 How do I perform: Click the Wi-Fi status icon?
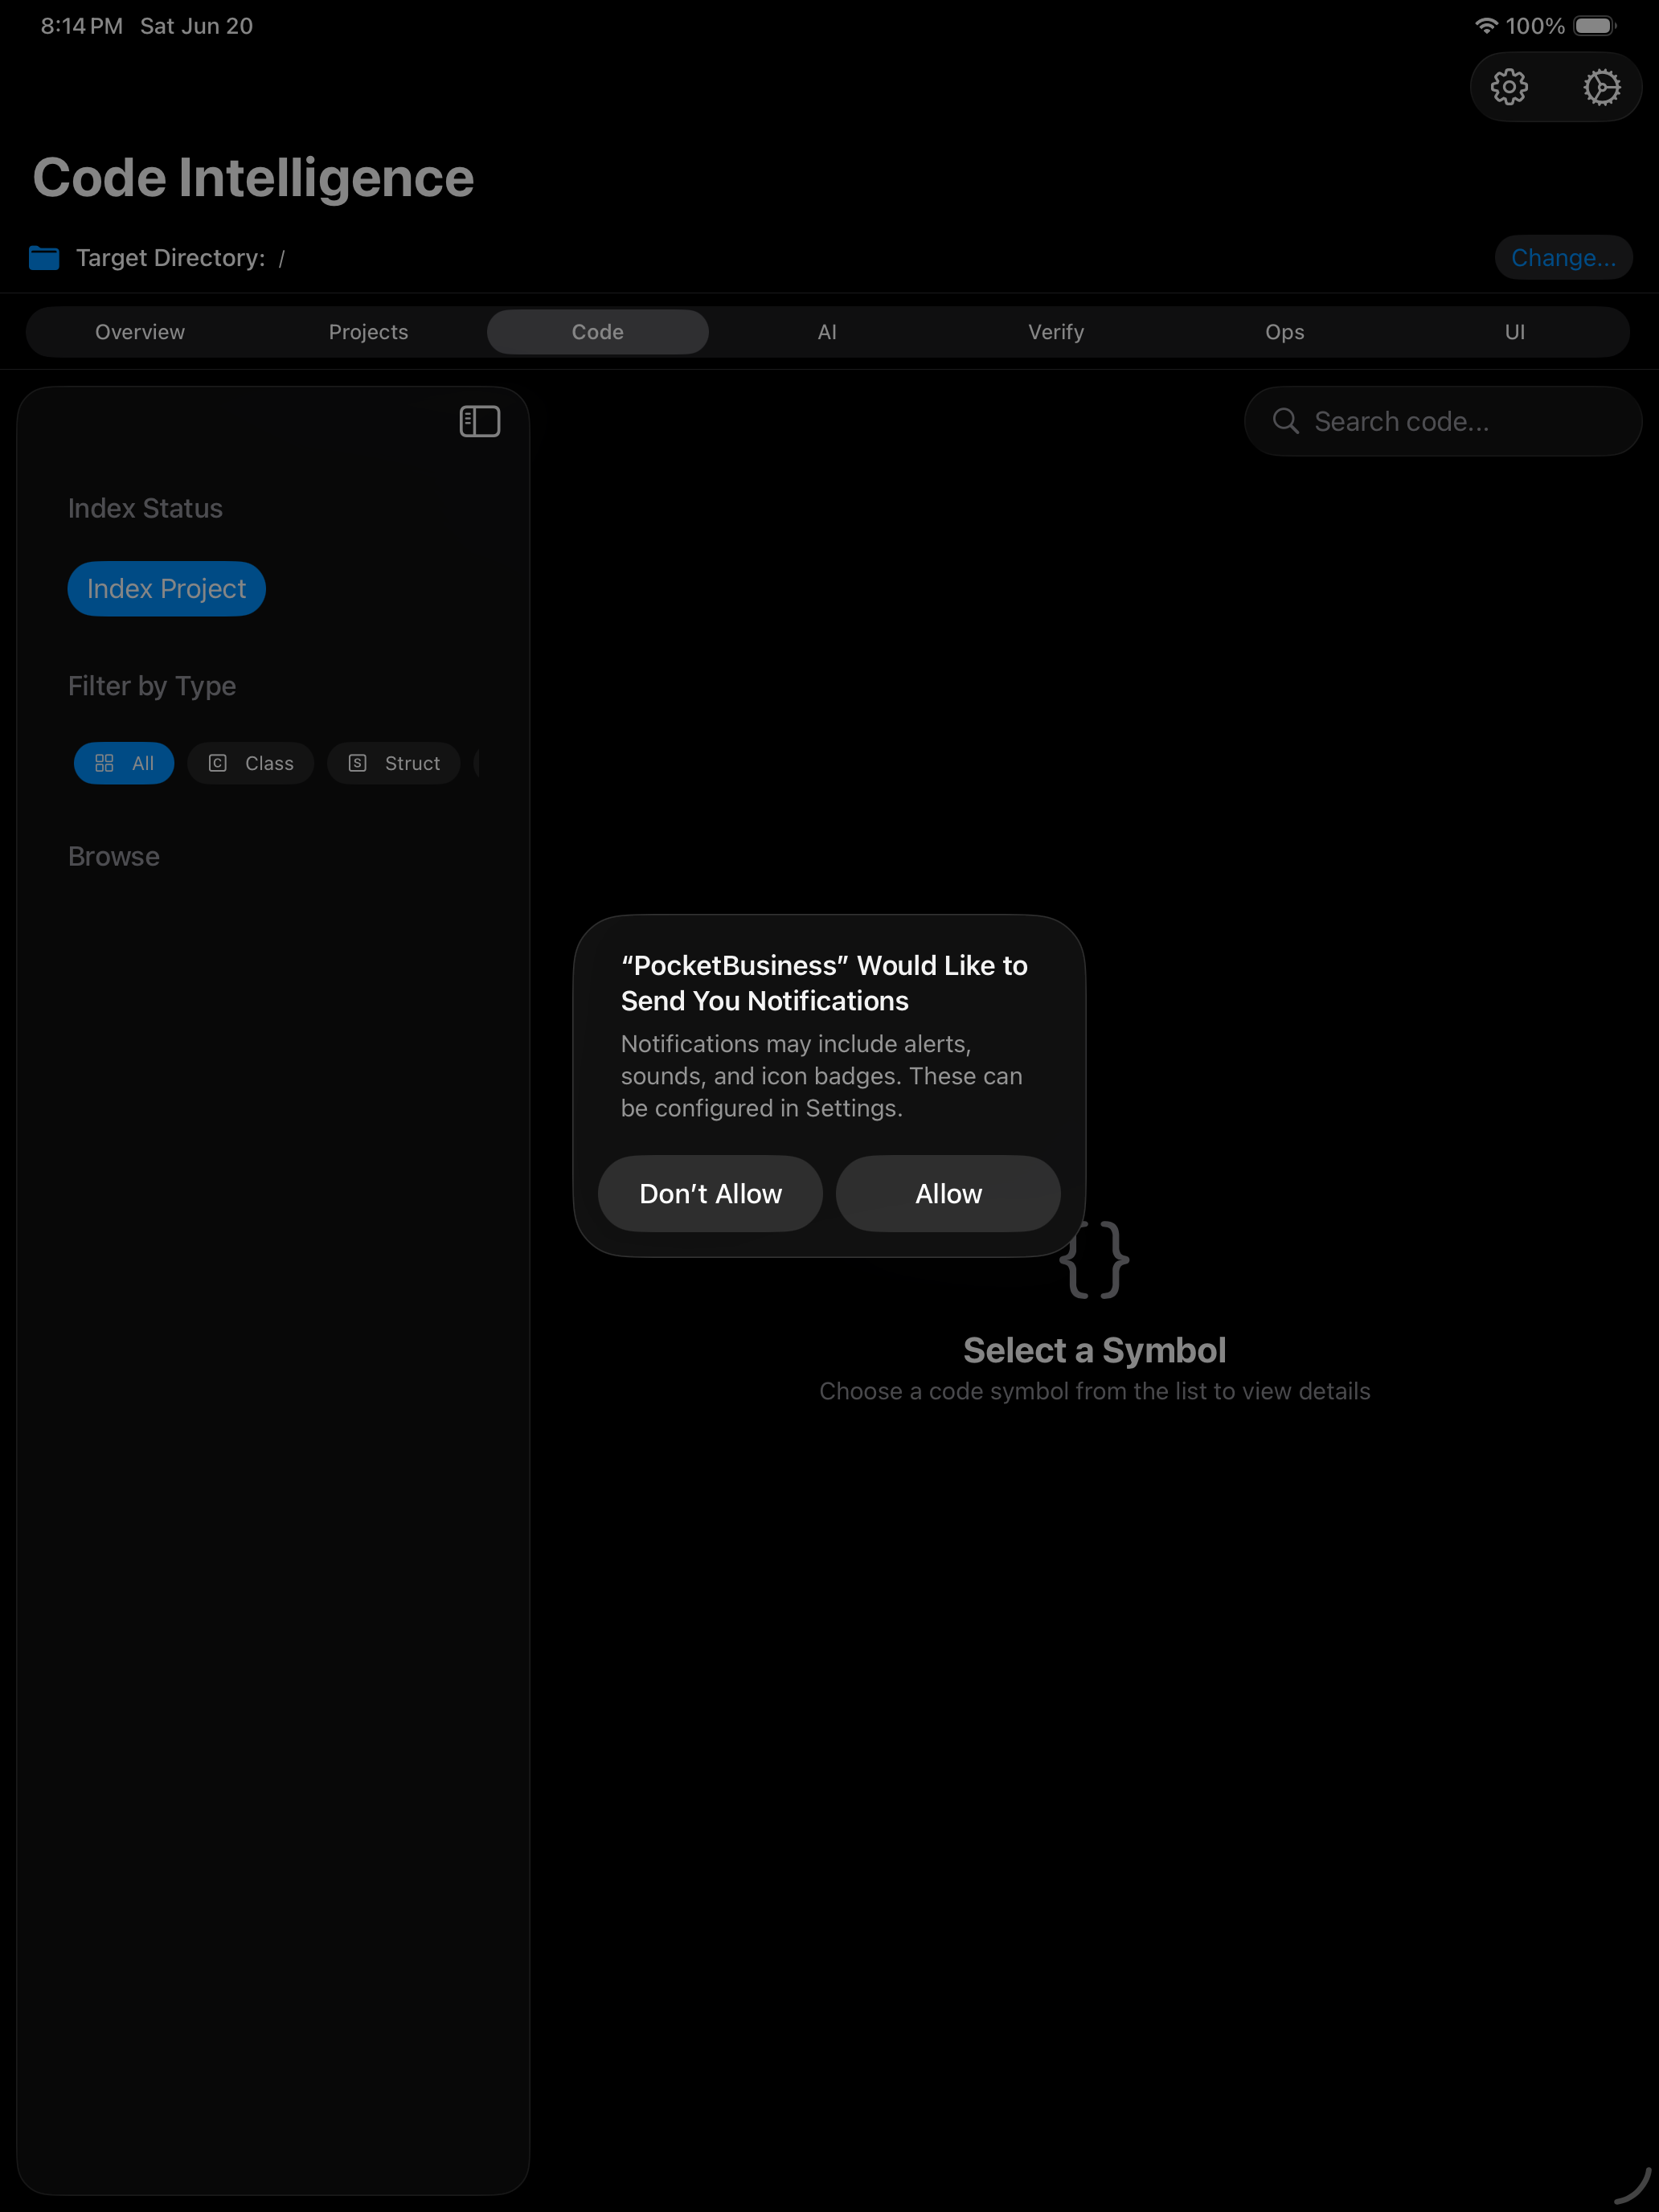[x=1487, y=26]
